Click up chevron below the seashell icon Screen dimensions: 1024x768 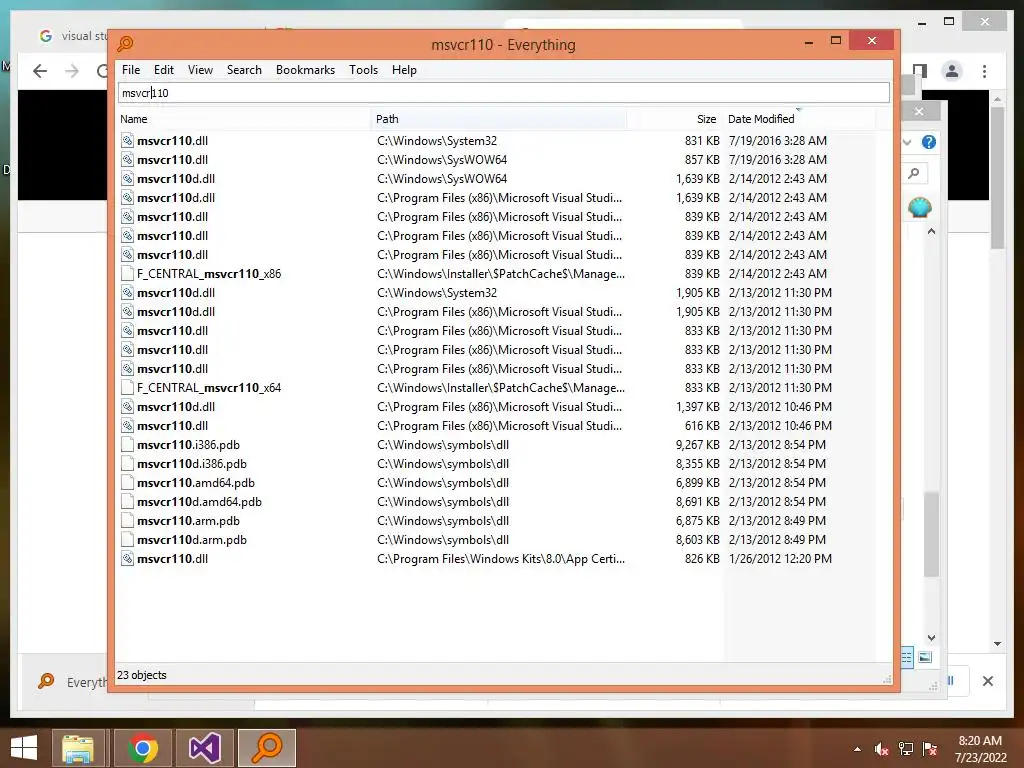(931, 231)
